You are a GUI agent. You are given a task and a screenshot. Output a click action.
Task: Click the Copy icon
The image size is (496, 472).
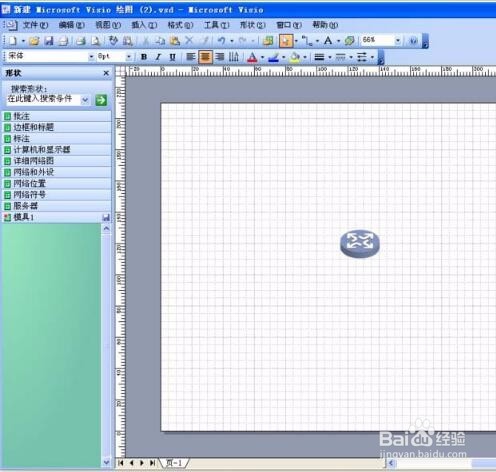pos(160,41)
